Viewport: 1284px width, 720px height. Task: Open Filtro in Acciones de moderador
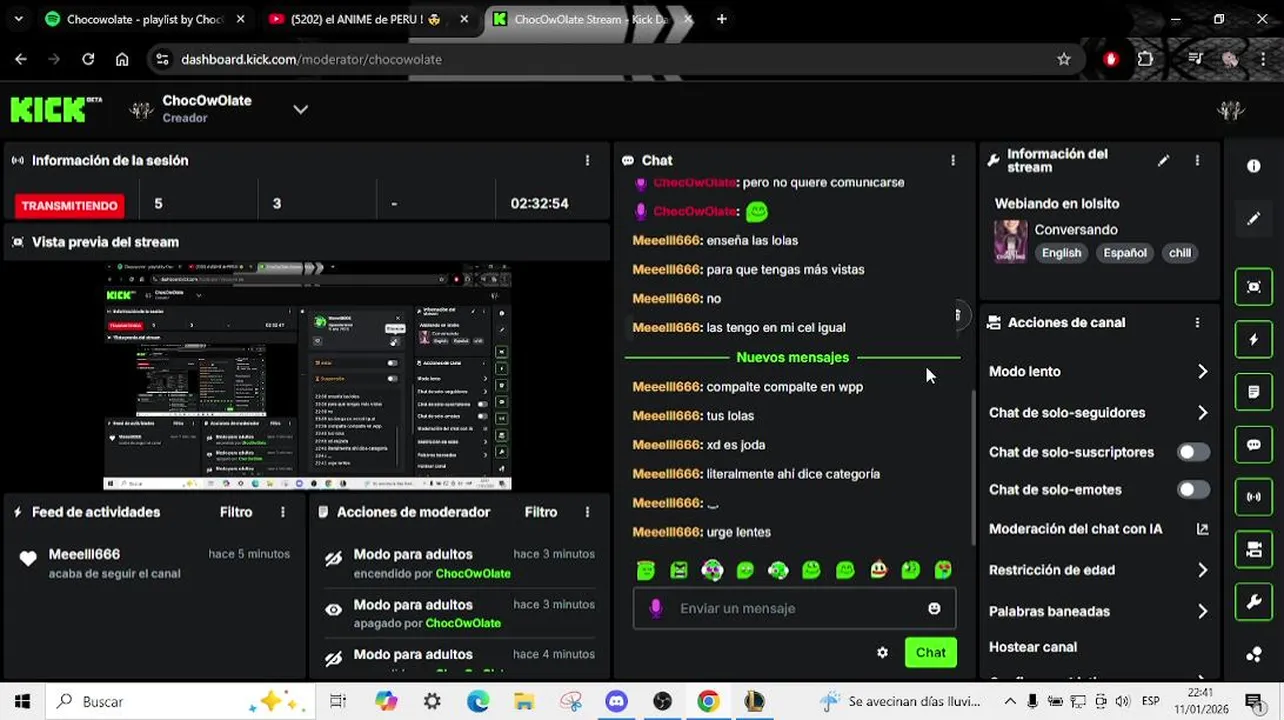tap(541, 512)
